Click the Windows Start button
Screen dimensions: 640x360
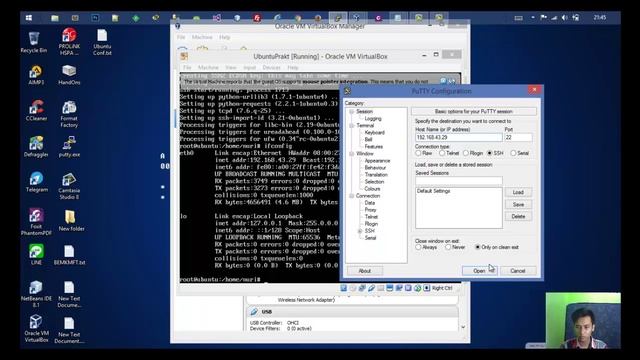point(29,18)
